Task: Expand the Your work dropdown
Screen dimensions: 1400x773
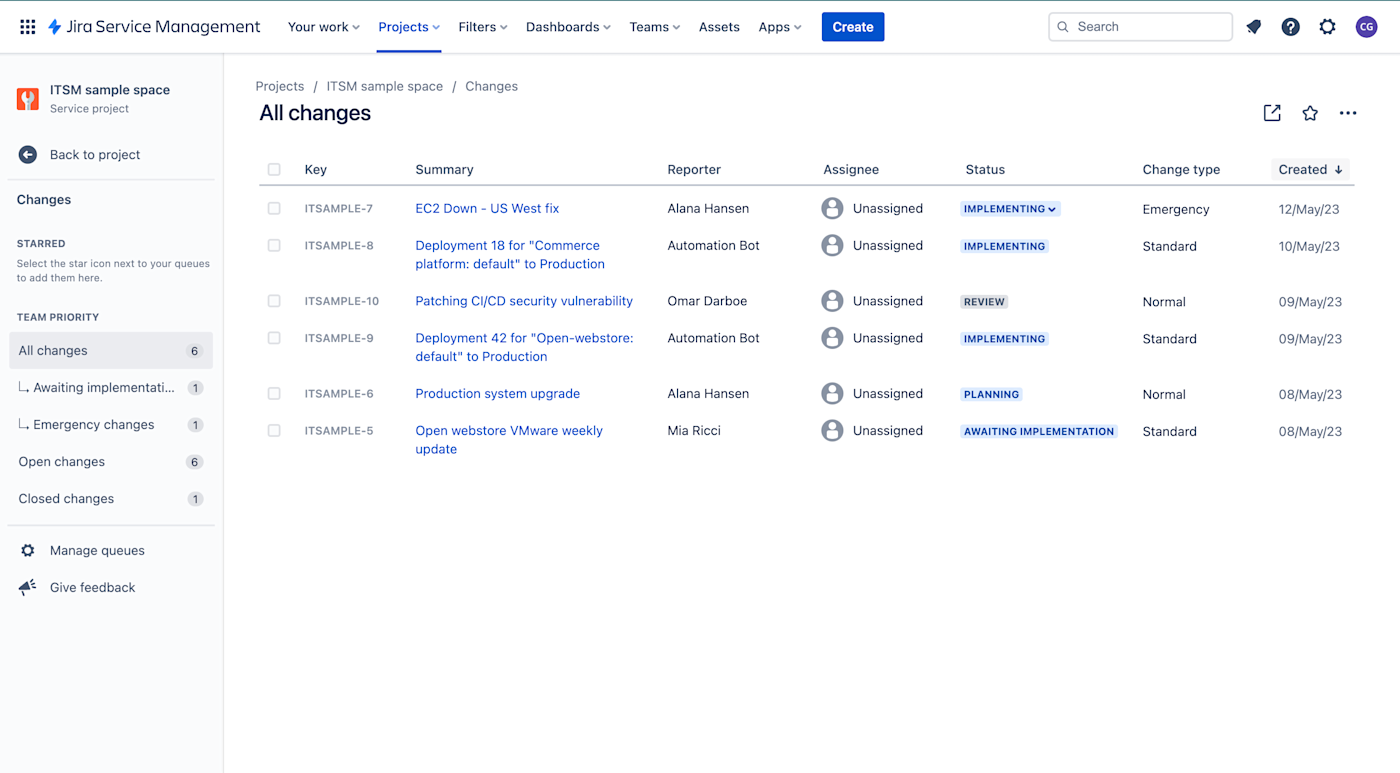Action: point(324,27)
